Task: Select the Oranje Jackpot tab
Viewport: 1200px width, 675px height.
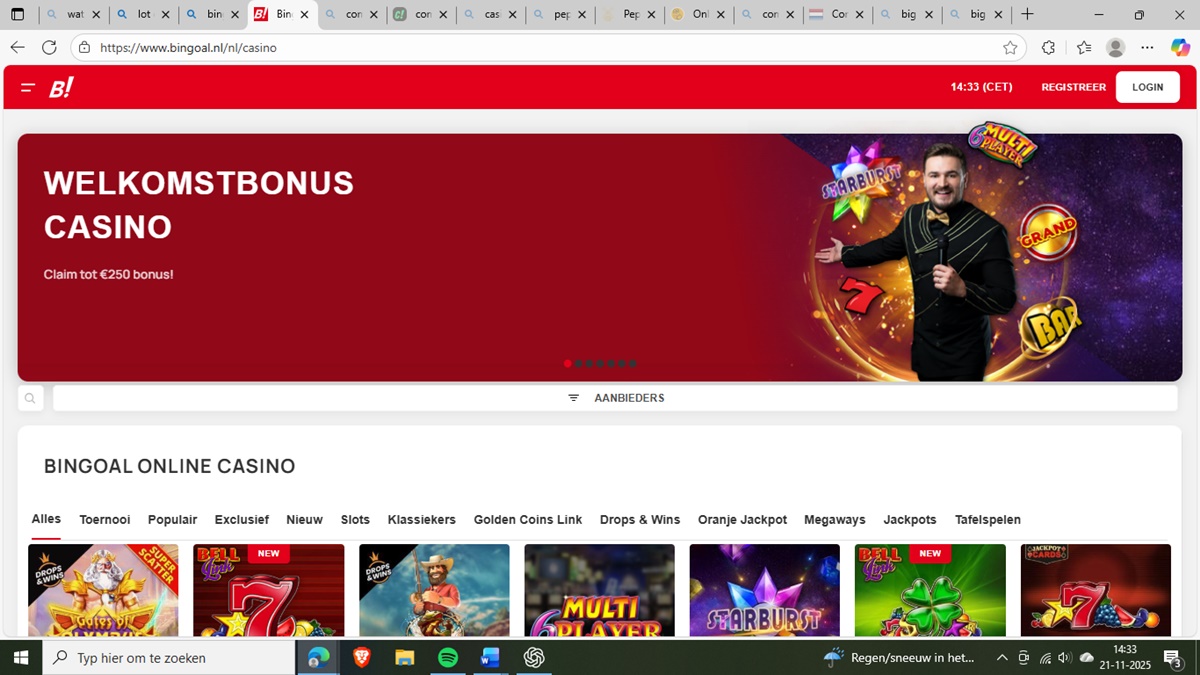Action: point(742,520)
